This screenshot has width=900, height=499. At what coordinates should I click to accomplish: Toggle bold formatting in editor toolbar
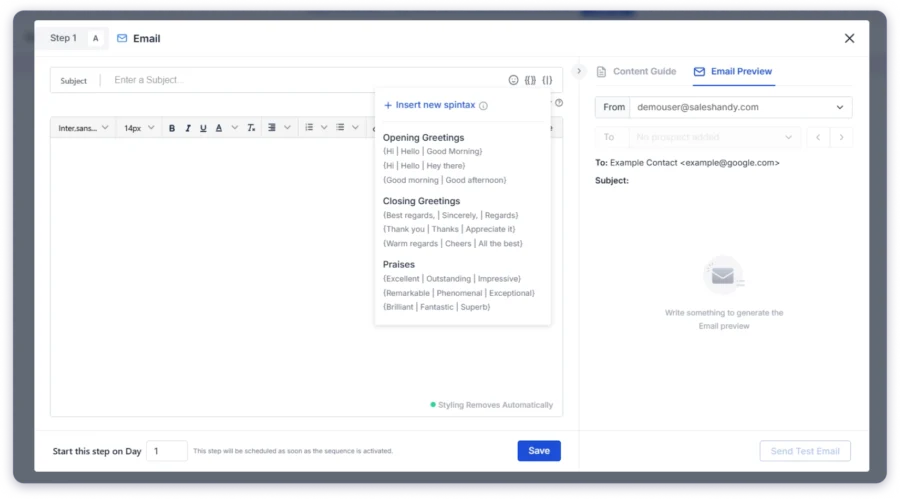(x=172, y=128)
